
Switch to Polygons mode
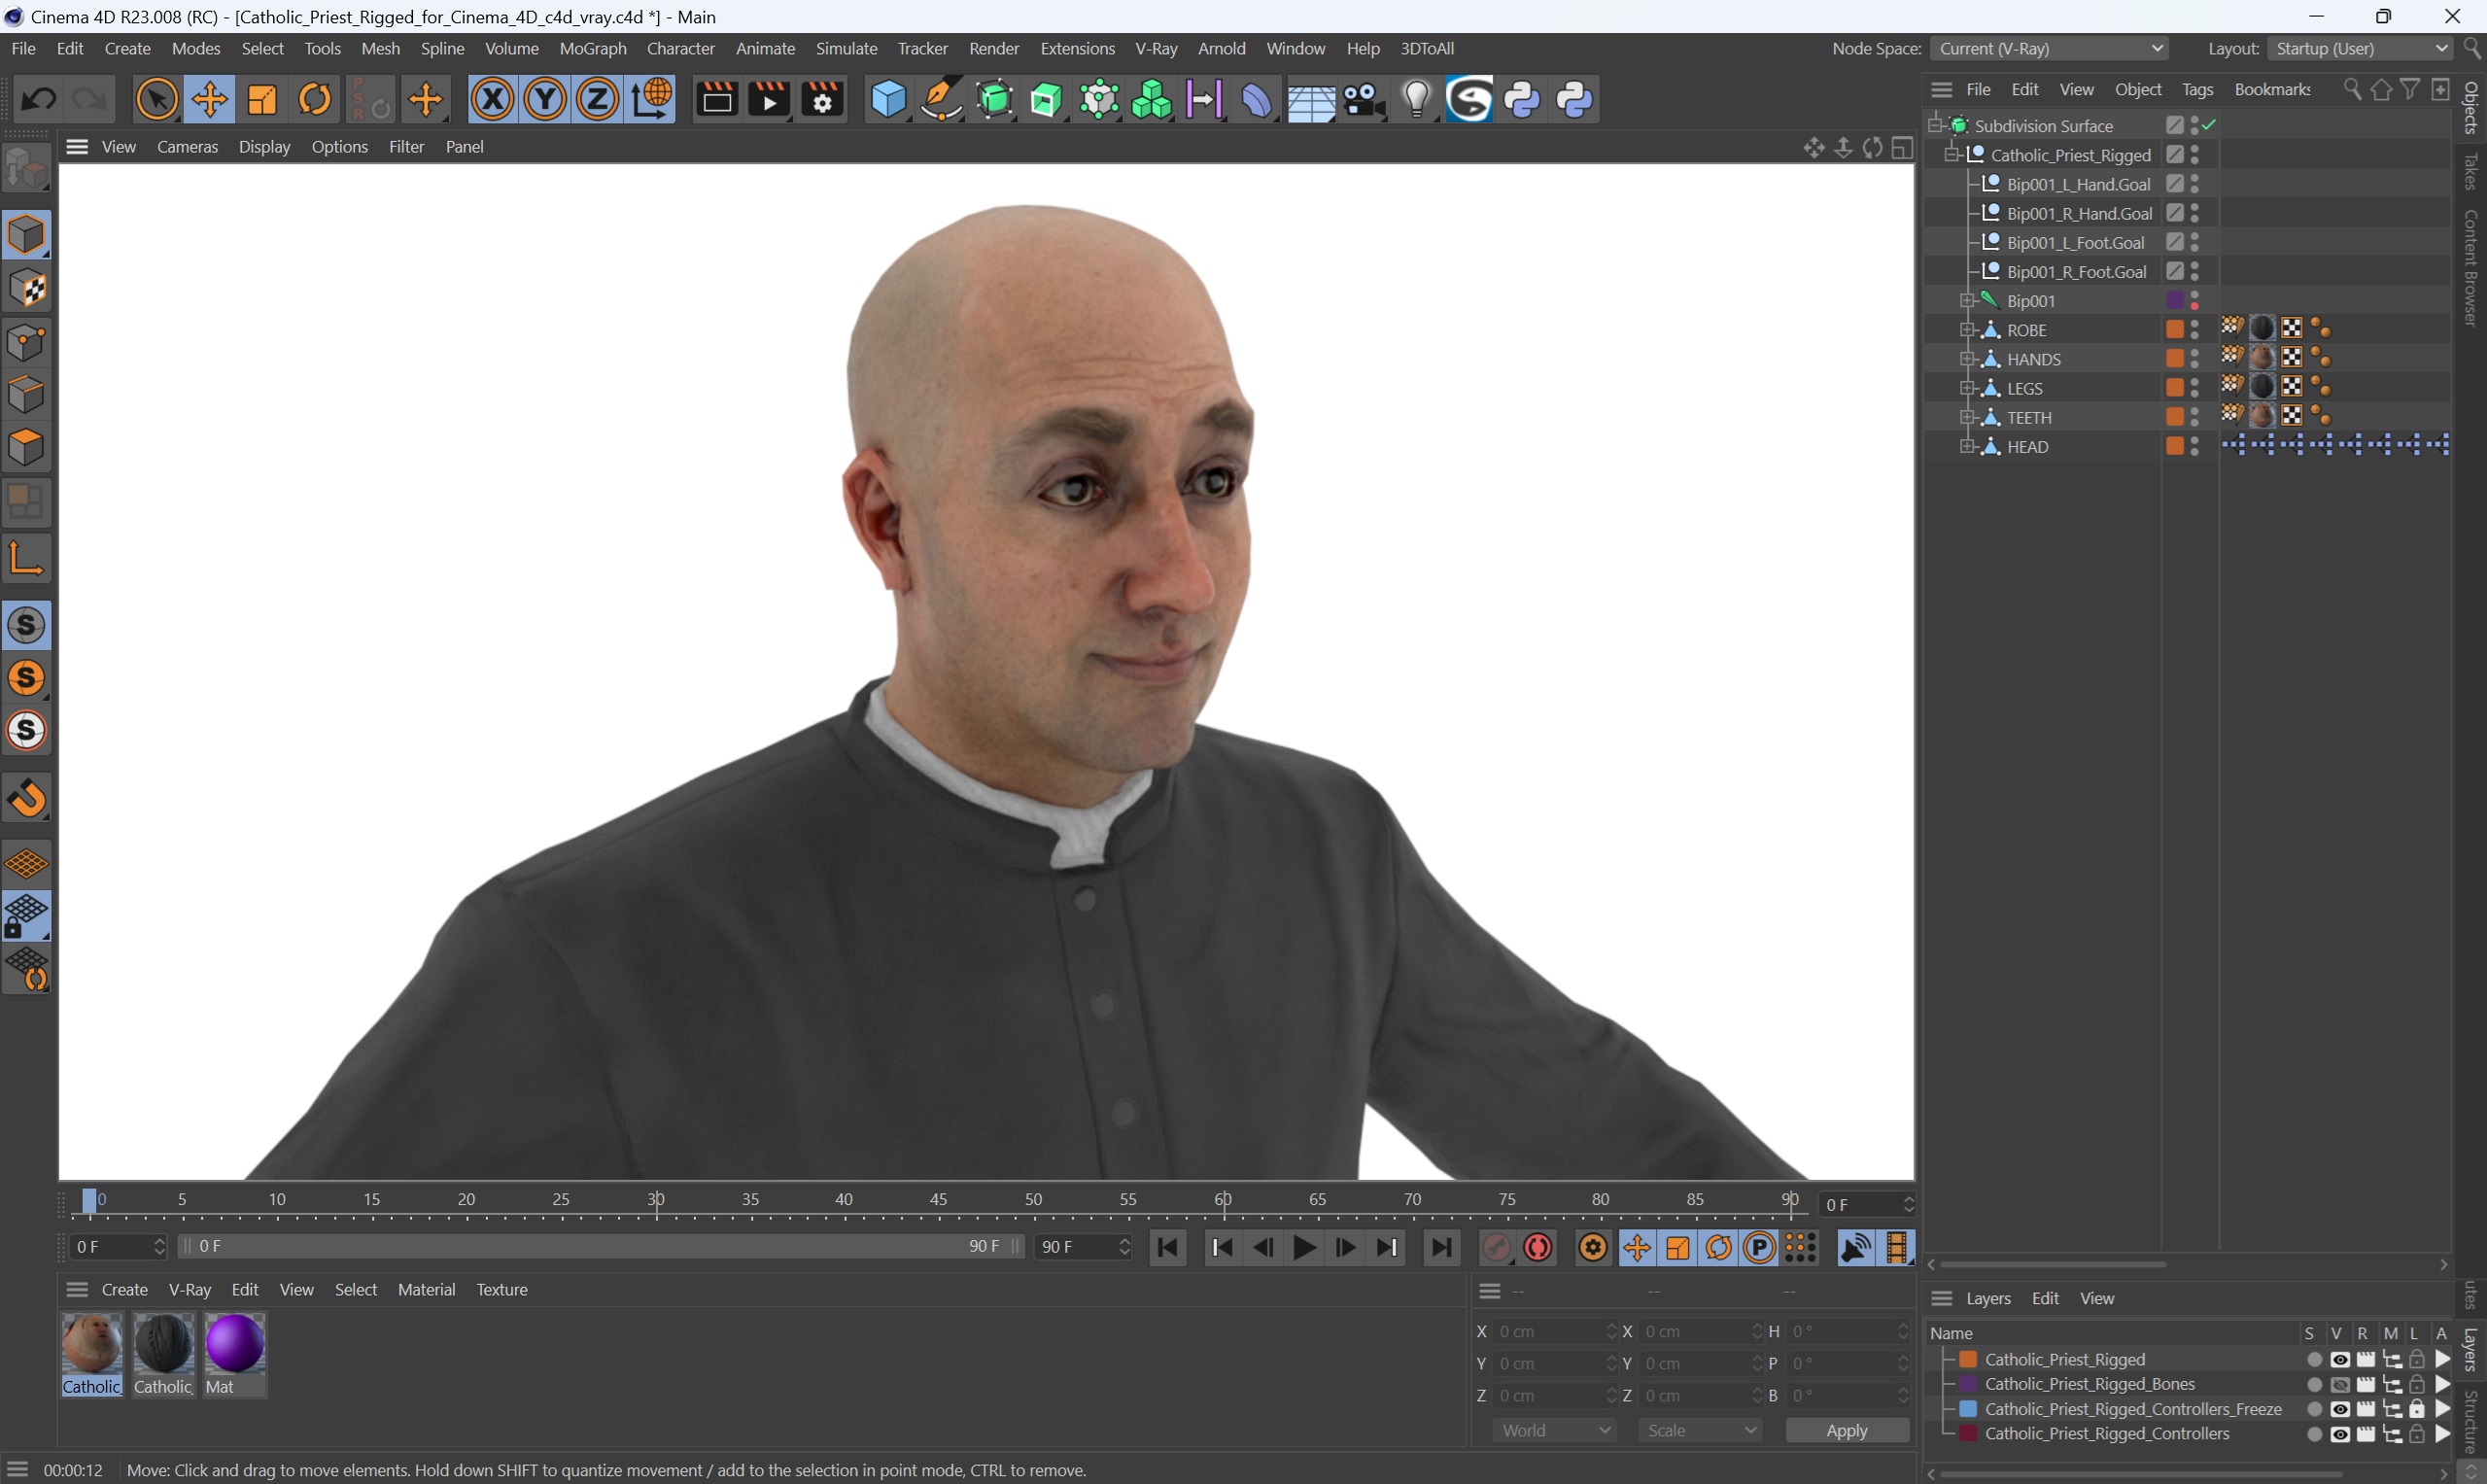27,447
